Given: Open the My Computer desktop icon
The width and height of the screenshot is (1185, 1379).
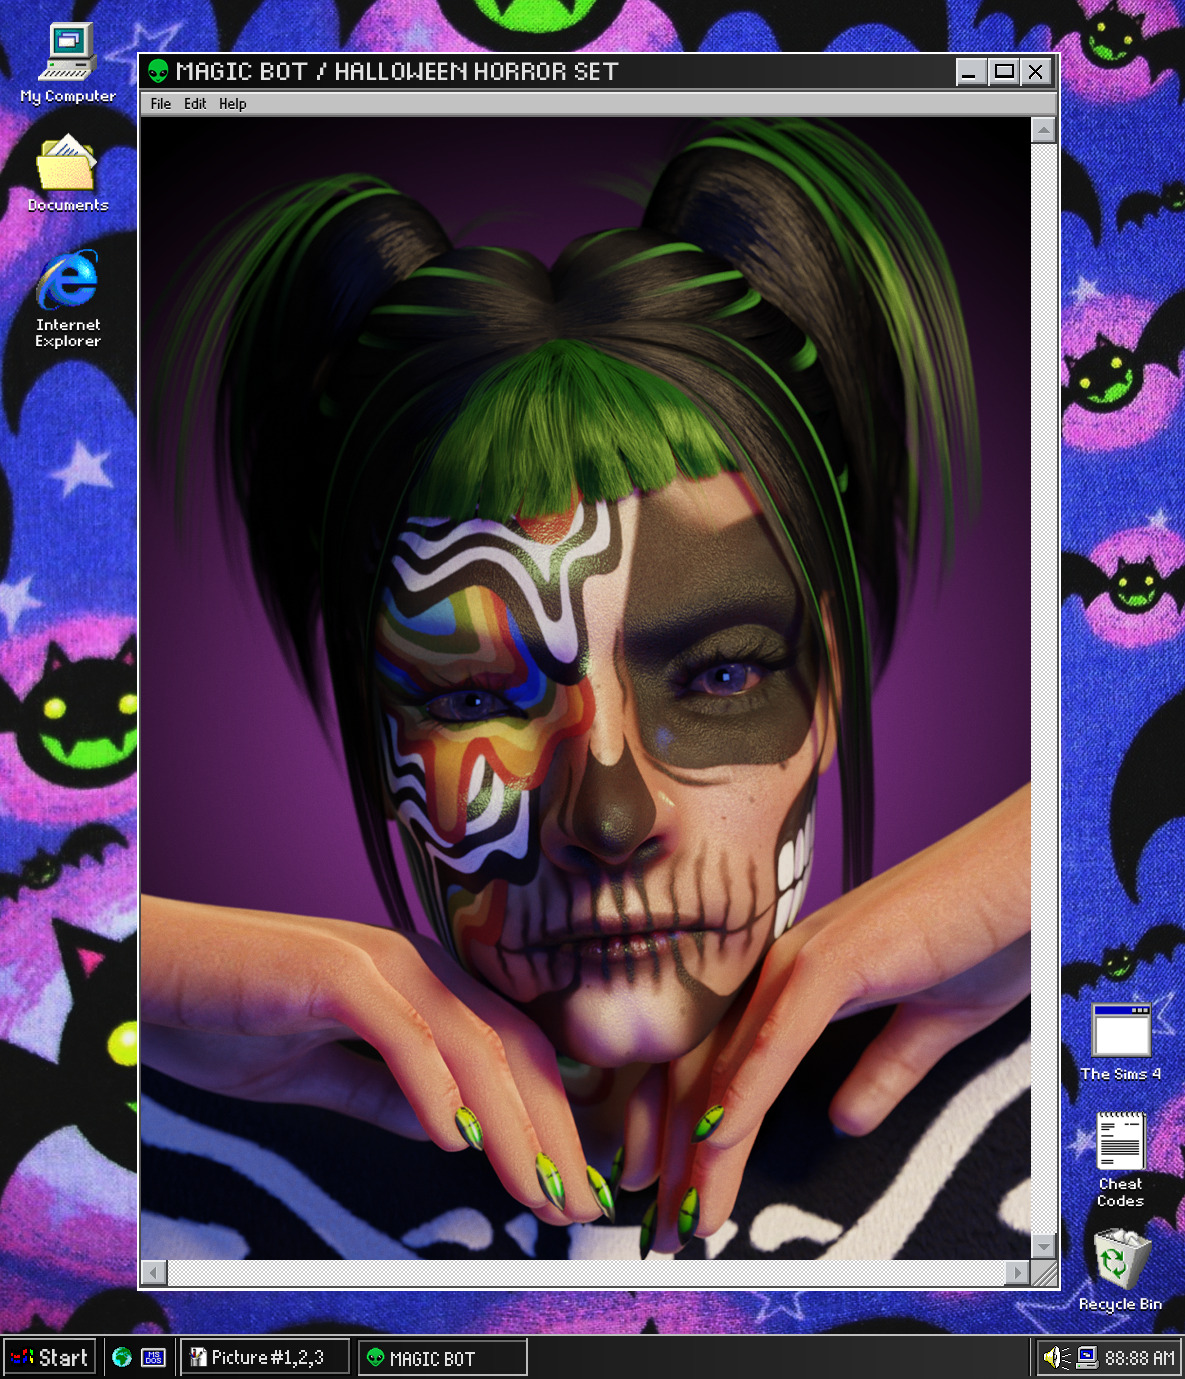Looking at the screenshot, I should (67, 62).
